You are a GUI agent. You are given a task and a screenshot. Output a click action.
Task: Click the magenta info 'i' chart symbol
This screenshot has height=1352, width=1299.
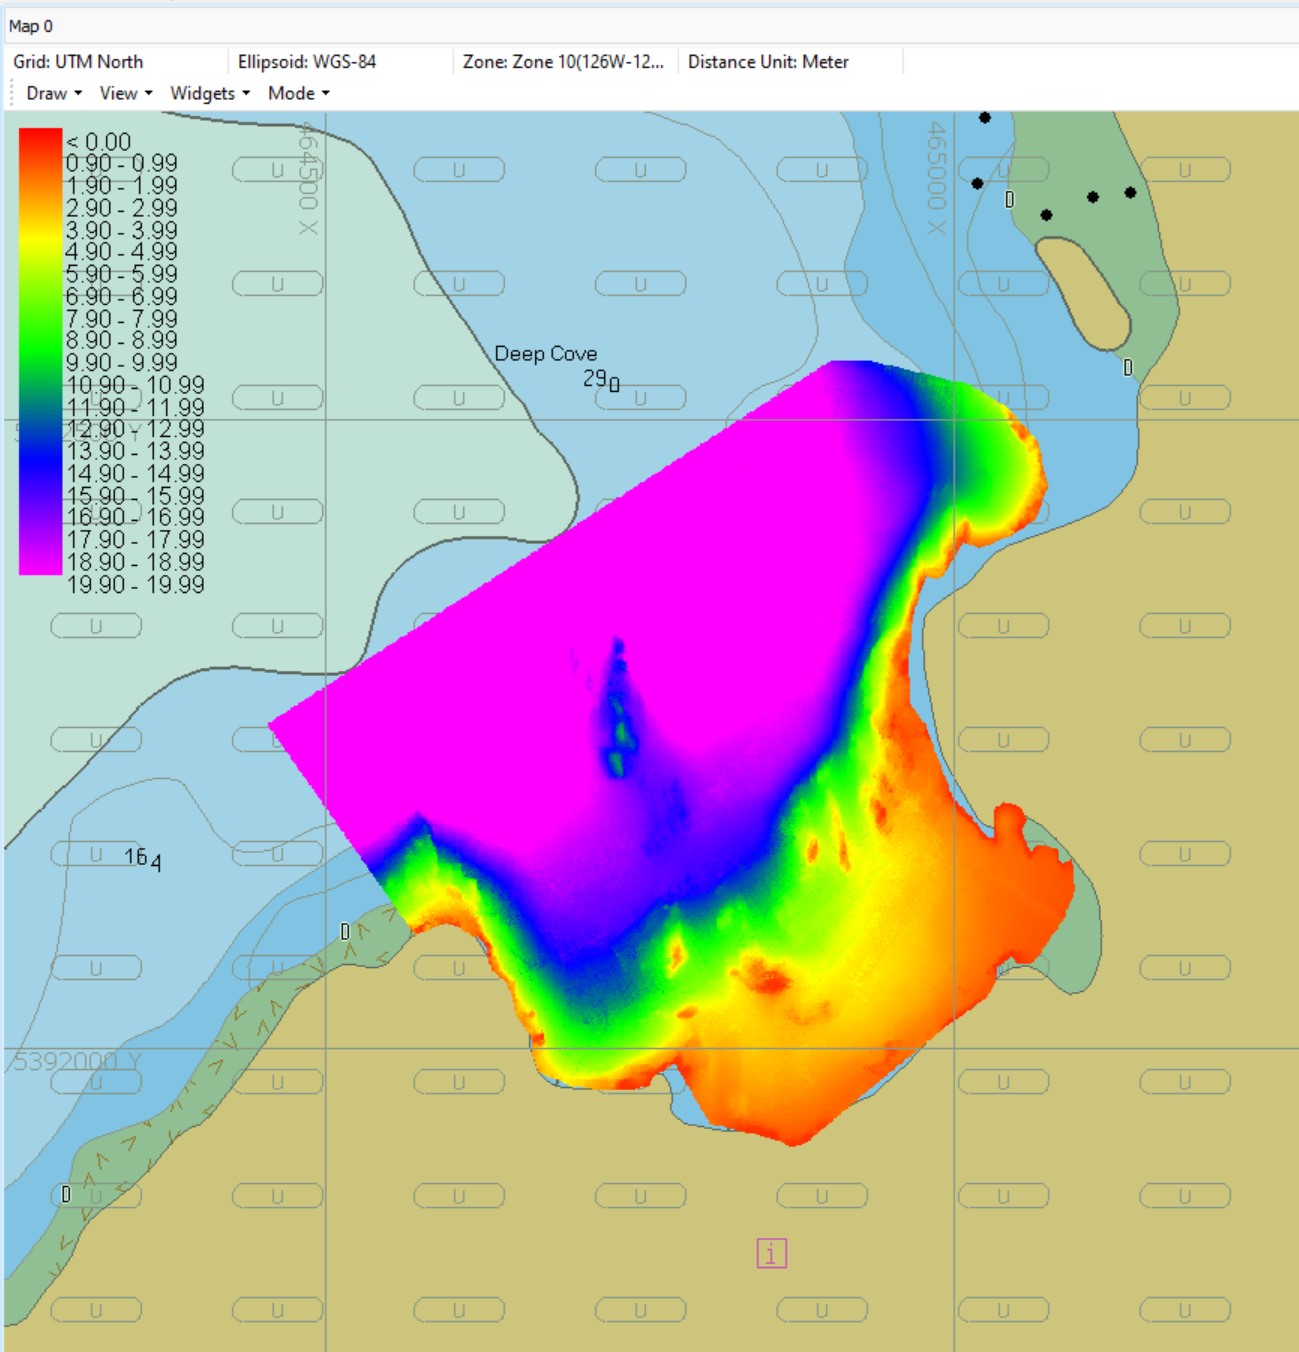(771, 1253)
